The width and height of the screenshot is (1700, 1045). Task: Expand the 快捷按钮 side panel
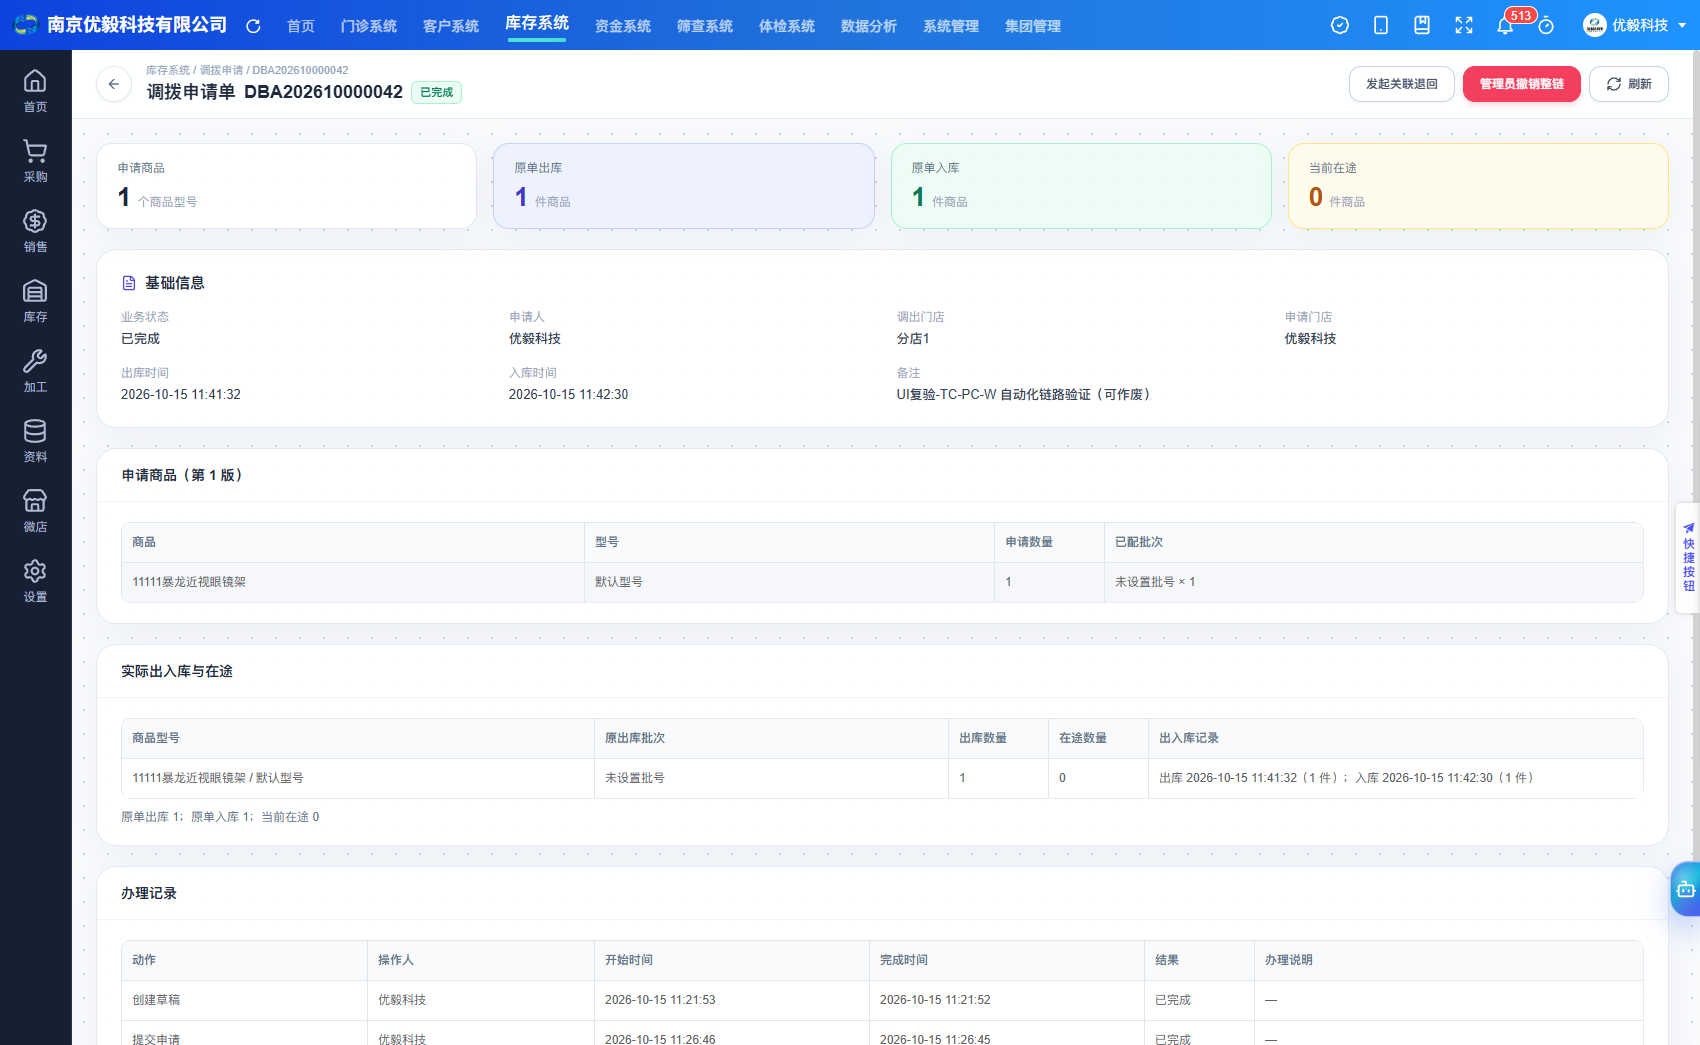pyautogui.click(x=1688, y=557)
